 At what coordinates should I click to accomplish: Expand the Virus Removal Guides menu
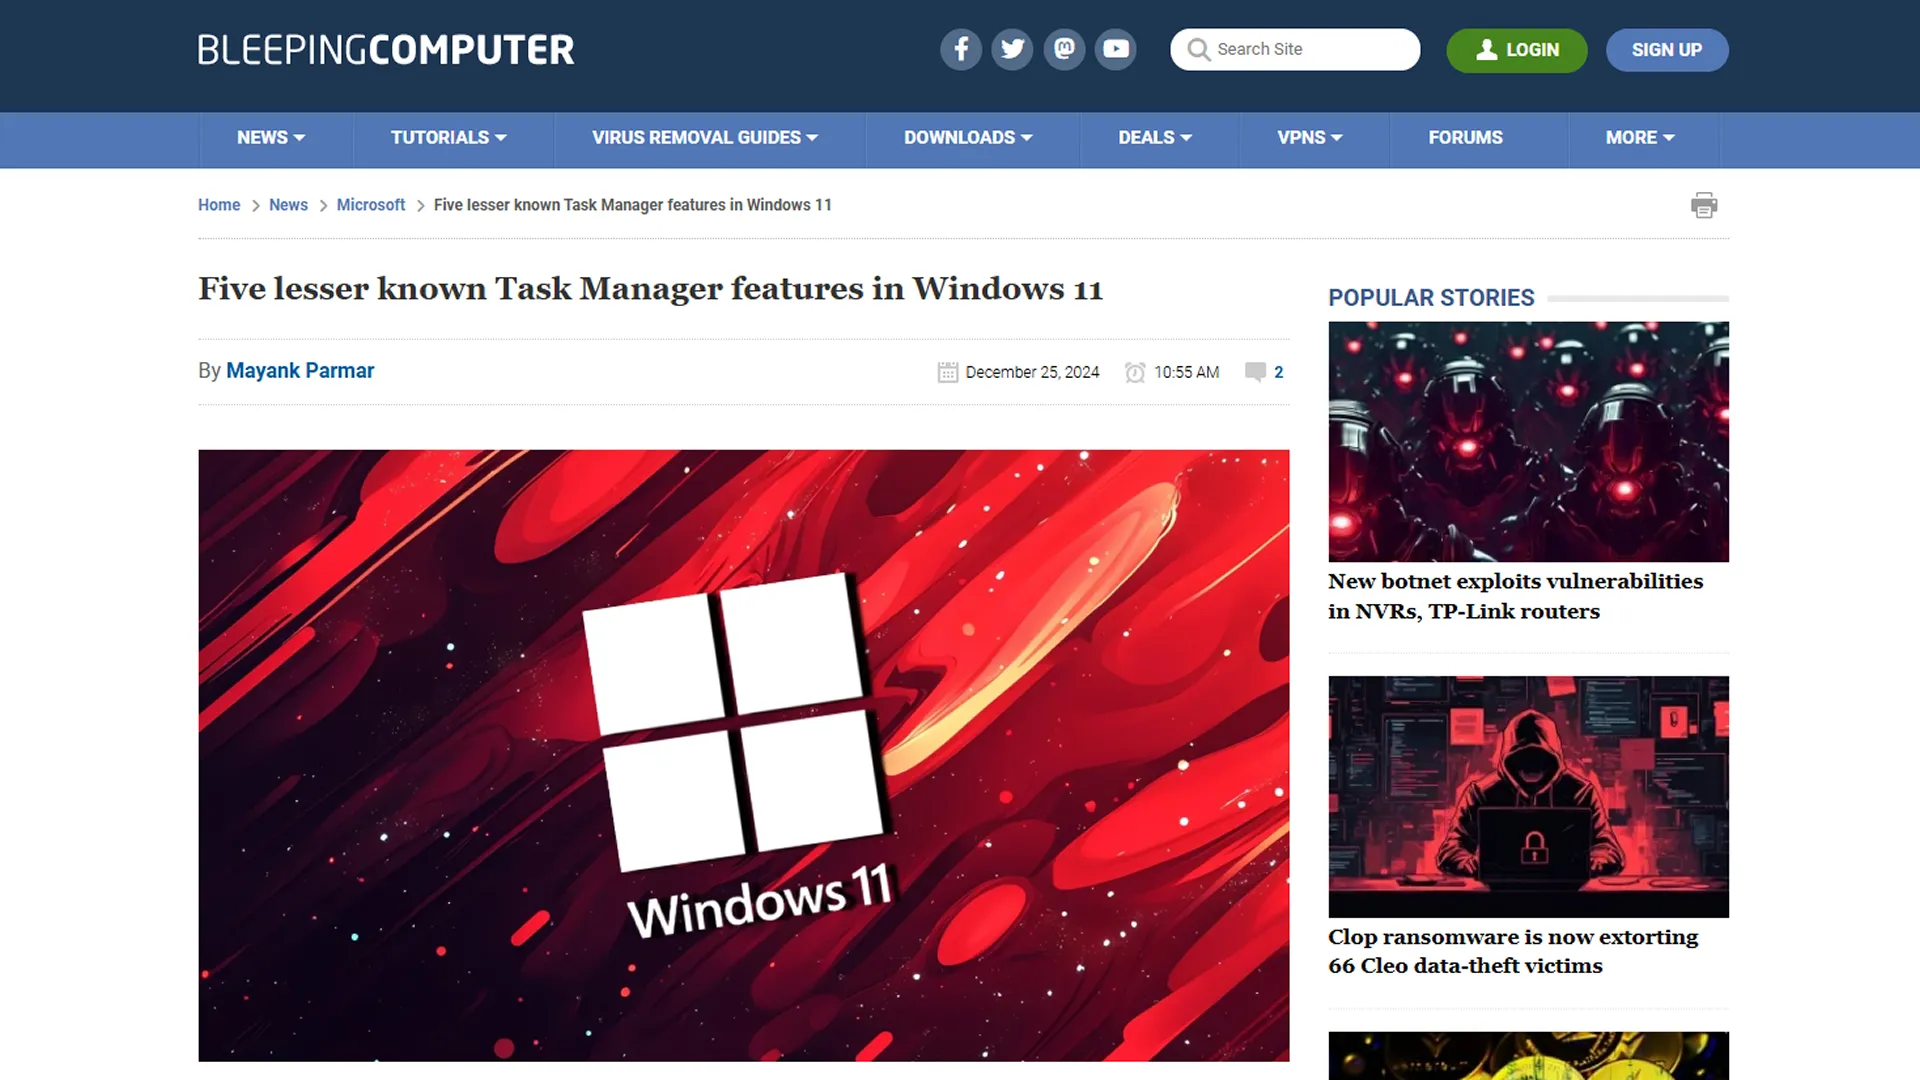(705, 138)
